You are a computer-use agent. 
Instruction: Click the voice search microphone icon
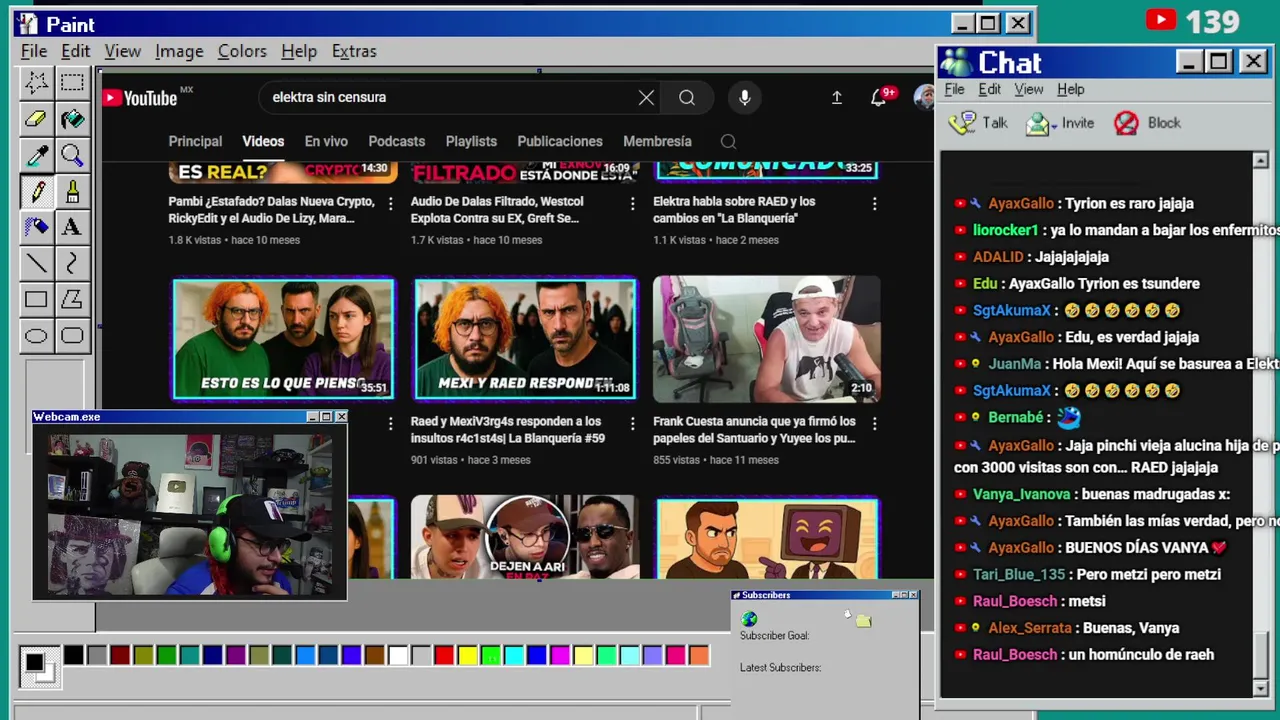click(x=744, y=97)
